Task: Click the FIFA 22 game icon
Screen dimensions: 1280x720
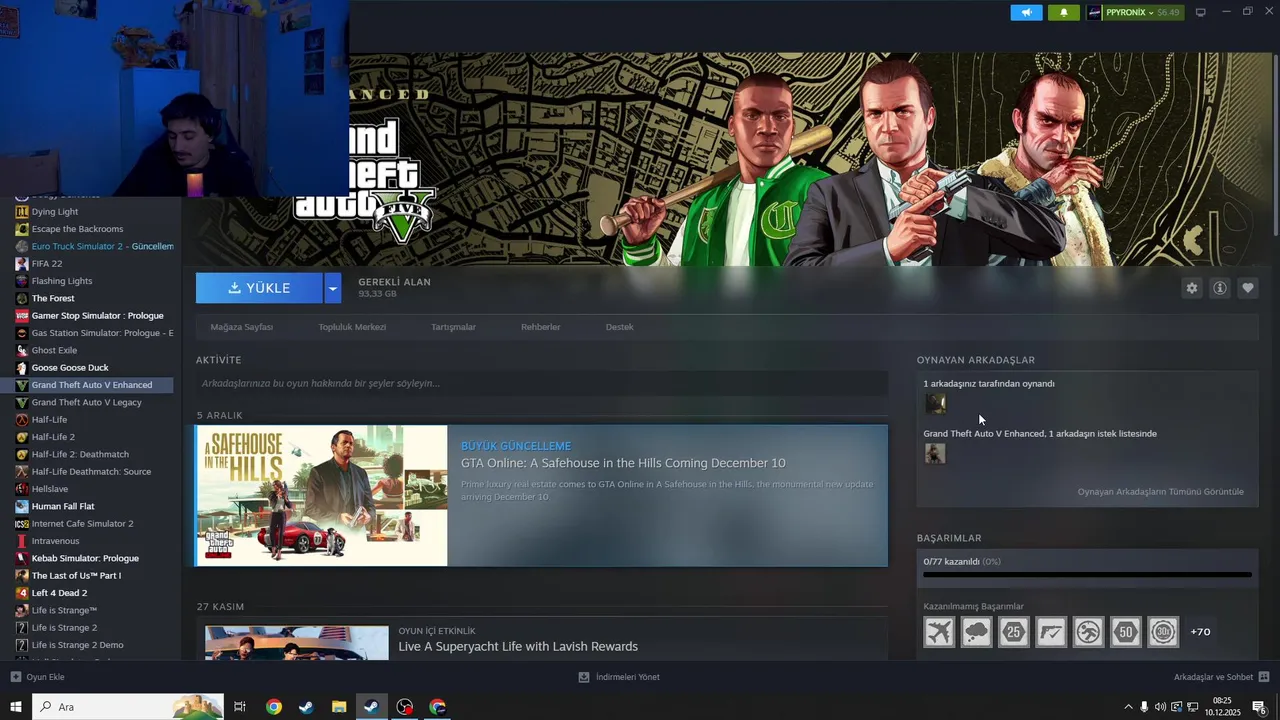Action: point(22,264)
